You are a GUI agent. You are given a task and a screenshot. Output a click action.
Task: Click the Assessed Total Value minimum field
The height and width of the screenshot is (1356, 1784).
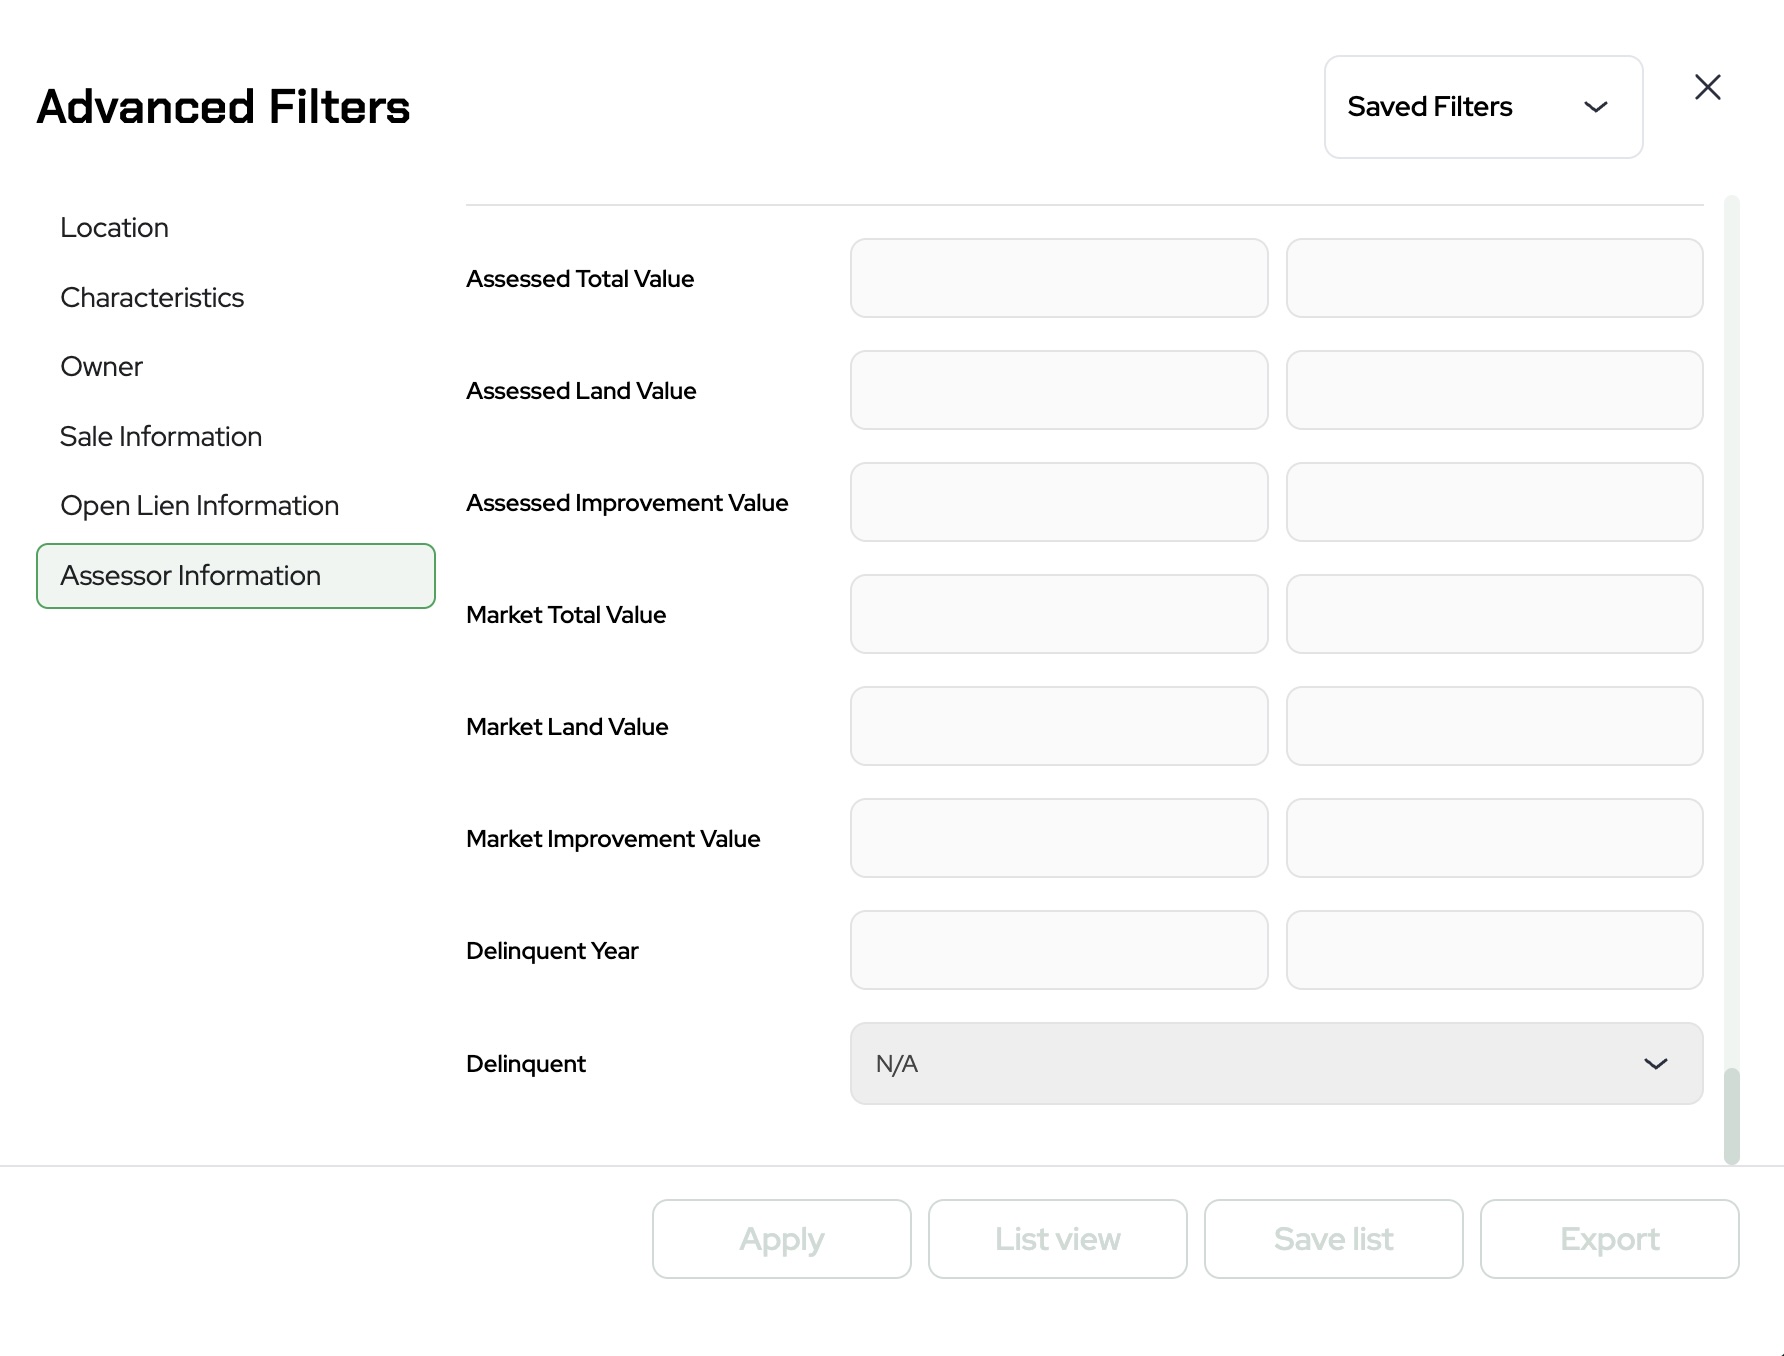pos(1059,278)
